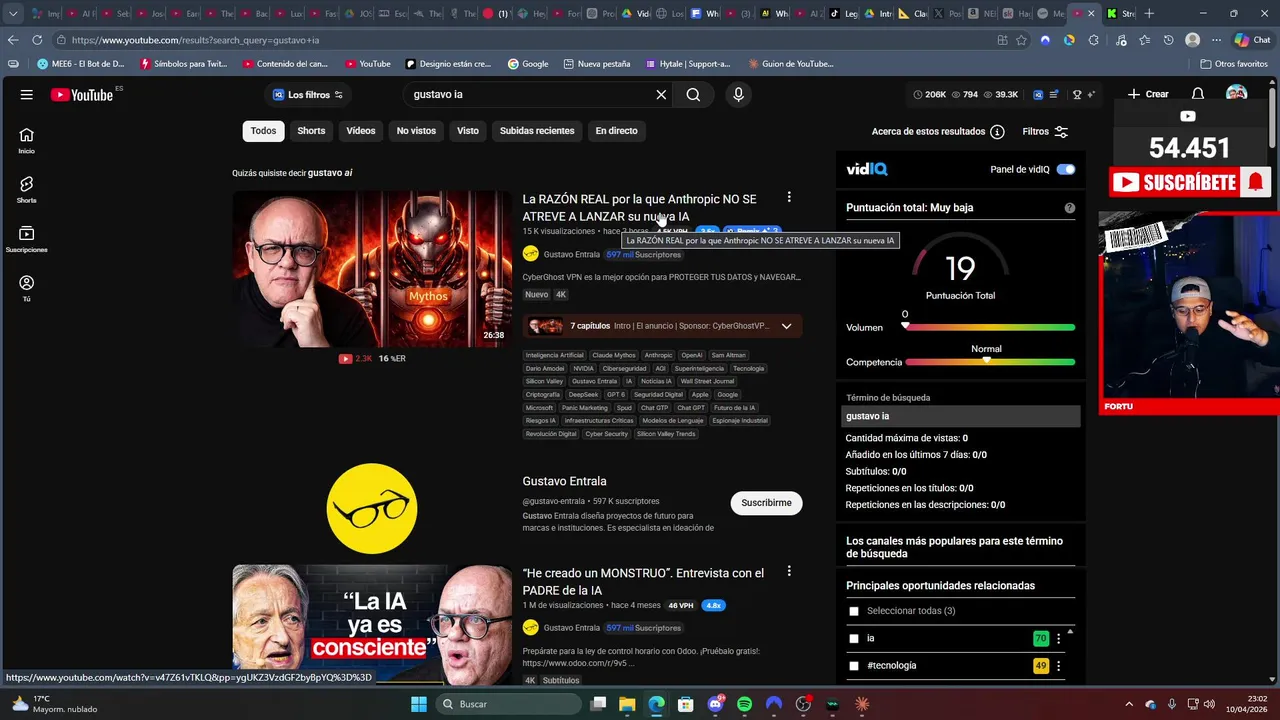Open the Crear create menu

tap(1148, 94)
